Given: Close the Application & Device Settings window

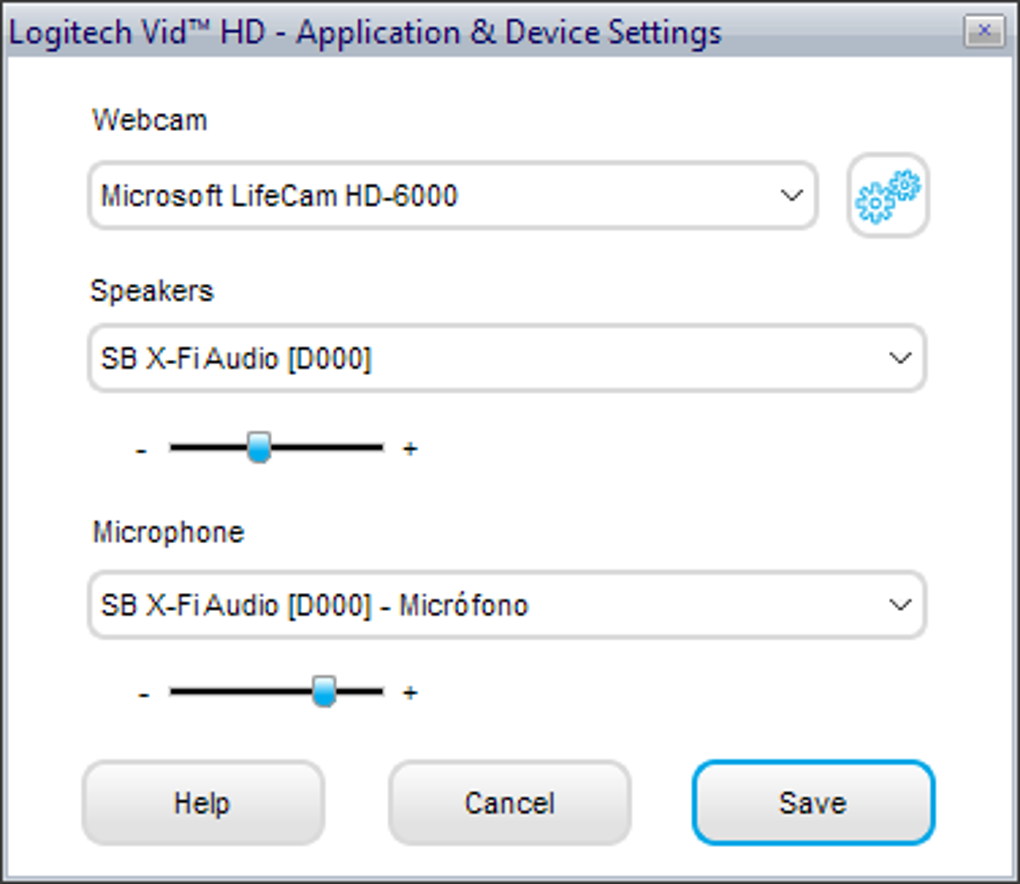Looking at the screenshot, I should 983,31.
